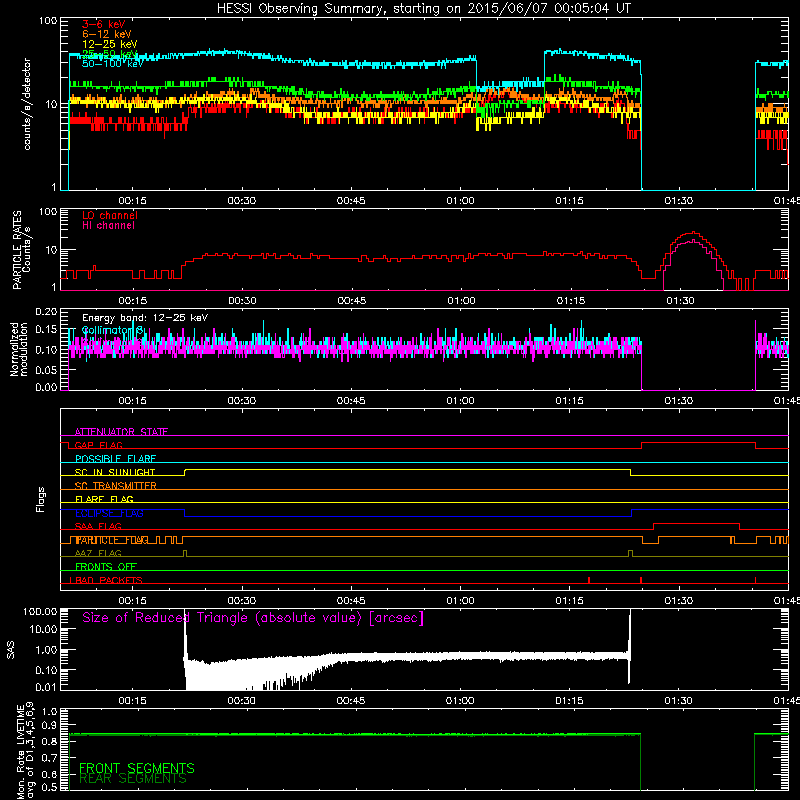
Task: Click the vertical Flags axis title
Action: (x=41, y=499)
